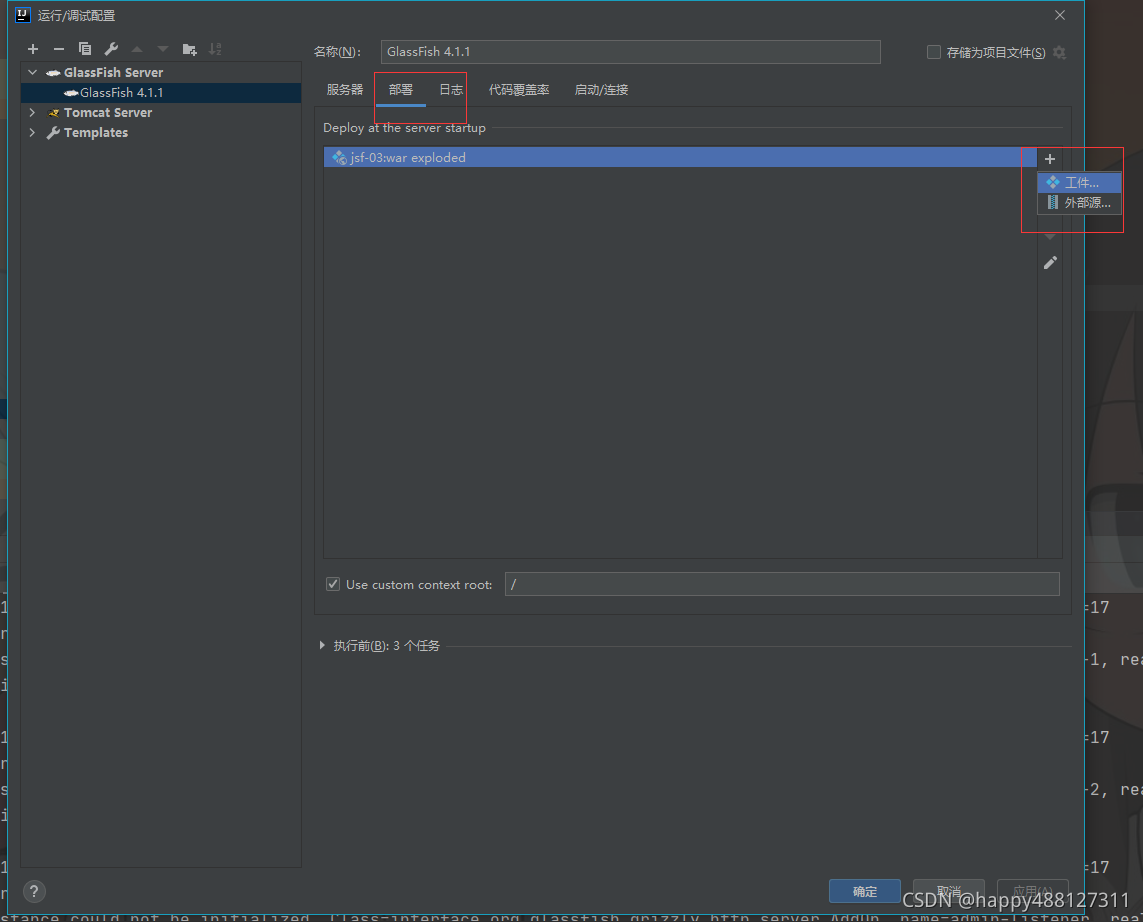Select Templates in the tree

coord(96,133)
